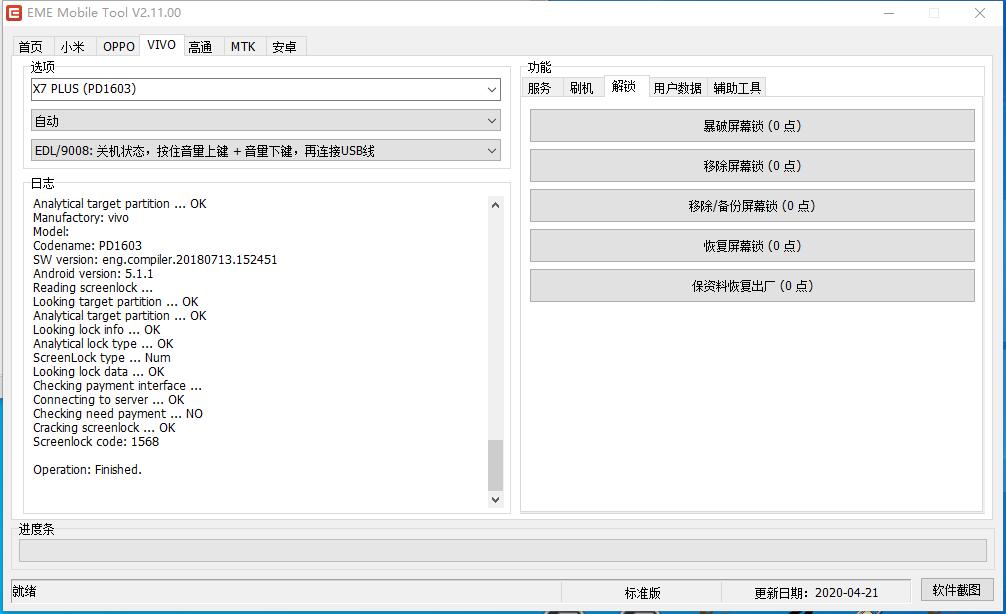
Task: Click 'Reading screenlock ...' log line
Action: [93, 288]
